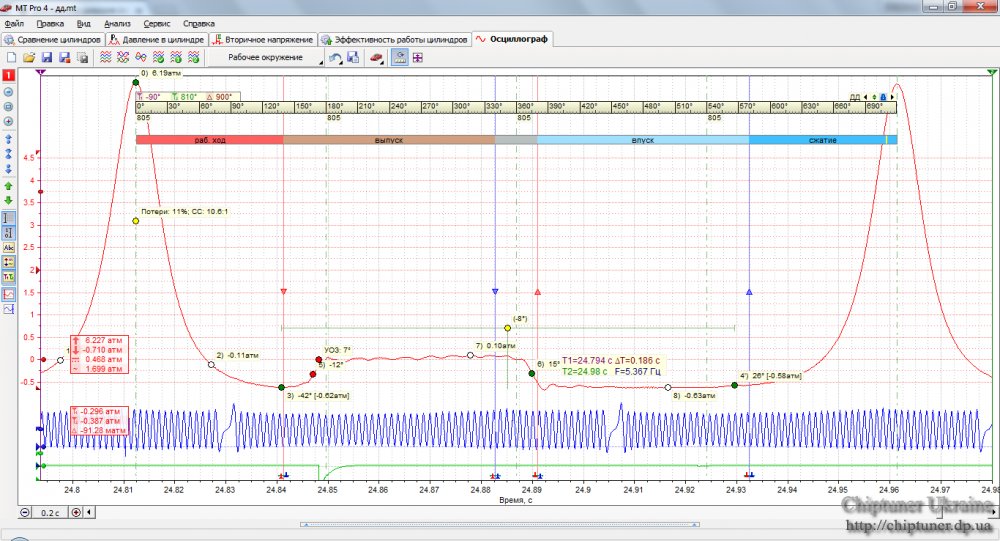Click the vertical zoom fit icon
Screen dimensions: 1000x541
point(9,107)
